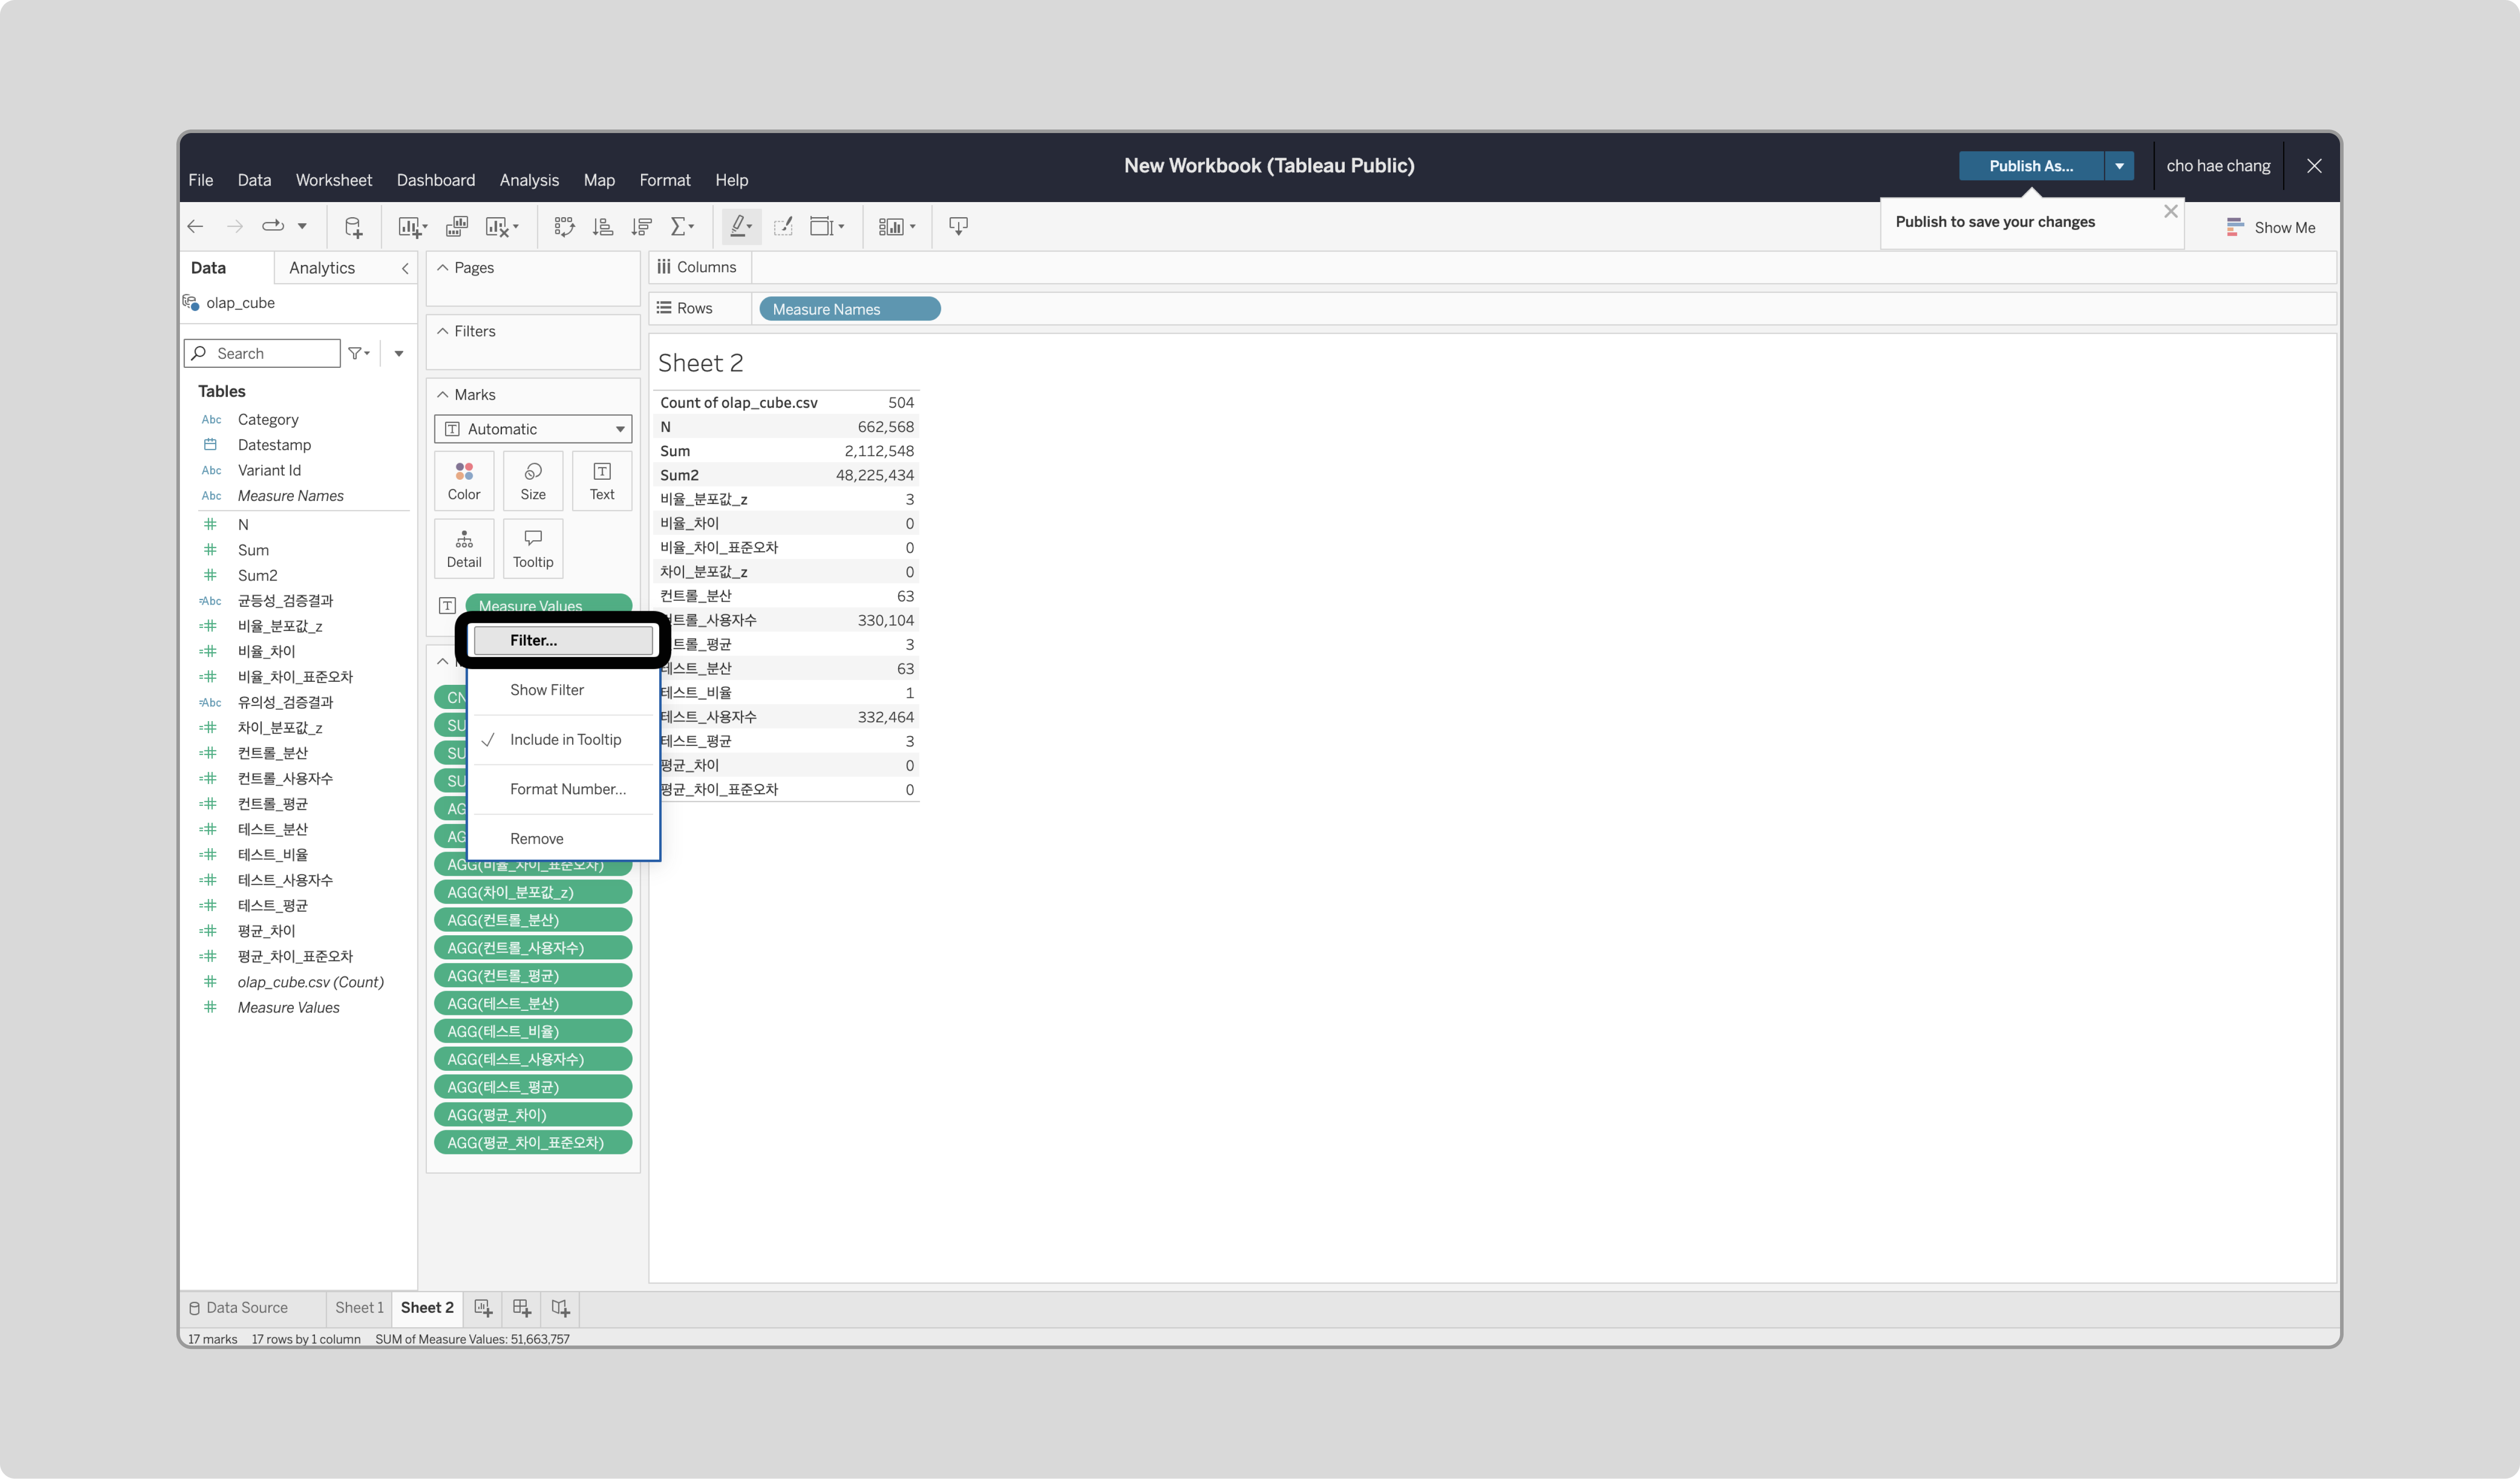Dismiss the publish tooltip with X
The height and width of the screenshot is (1479, 2520).
[x=2171, y=211]
